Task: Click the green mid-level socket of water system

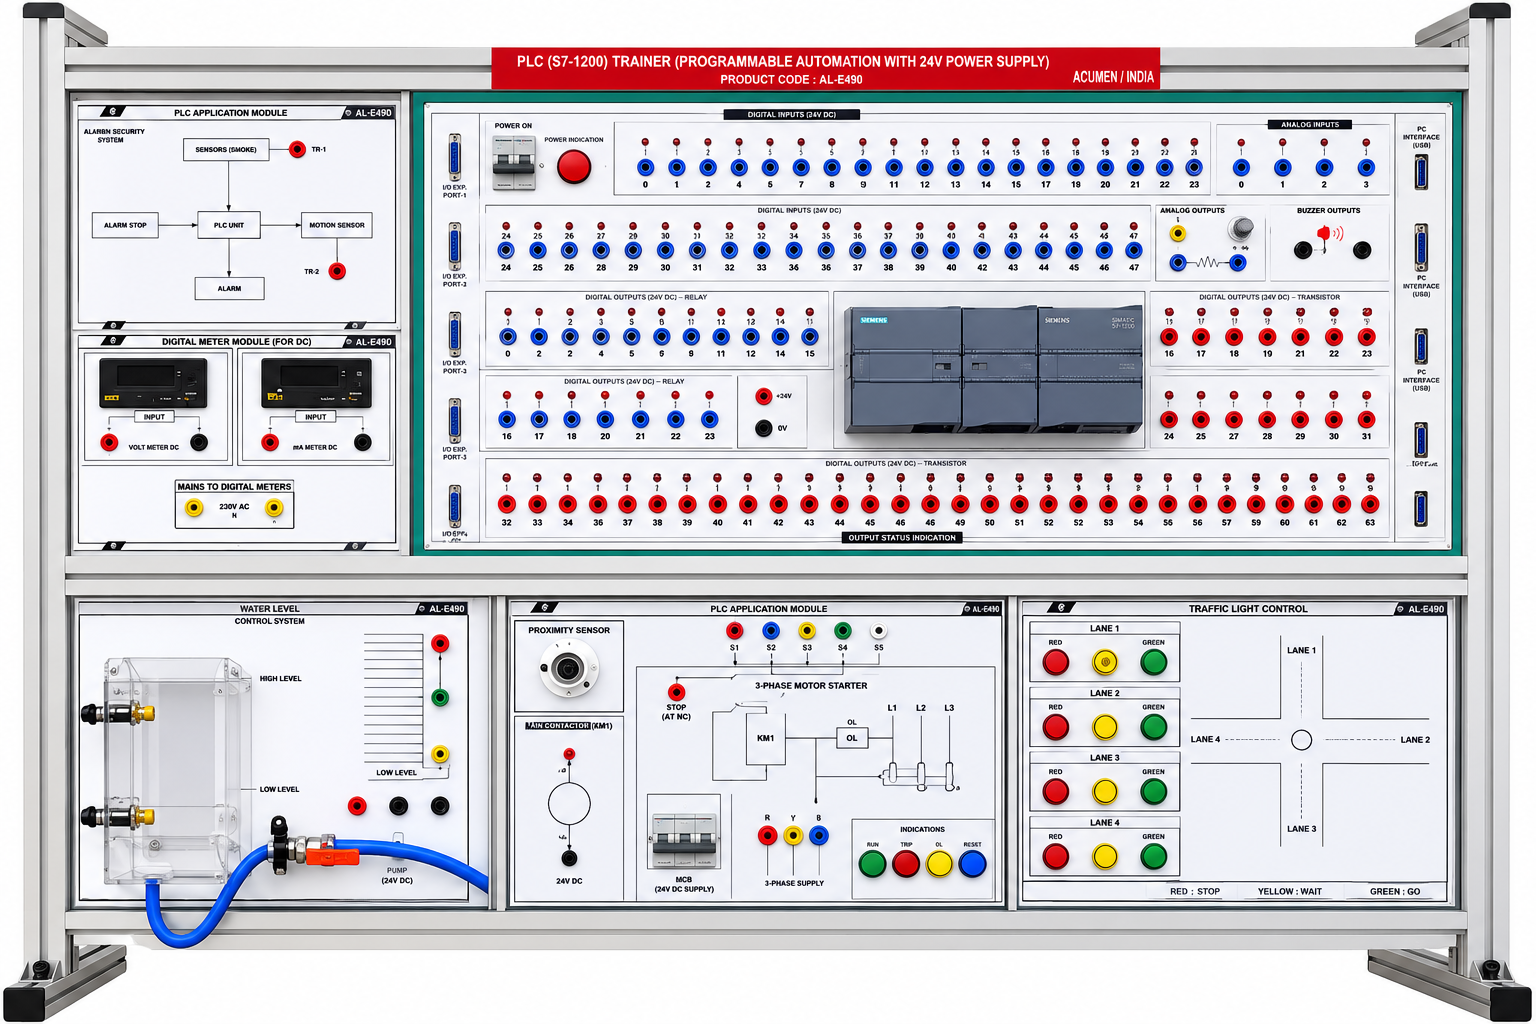Action: tap(440, 697)
